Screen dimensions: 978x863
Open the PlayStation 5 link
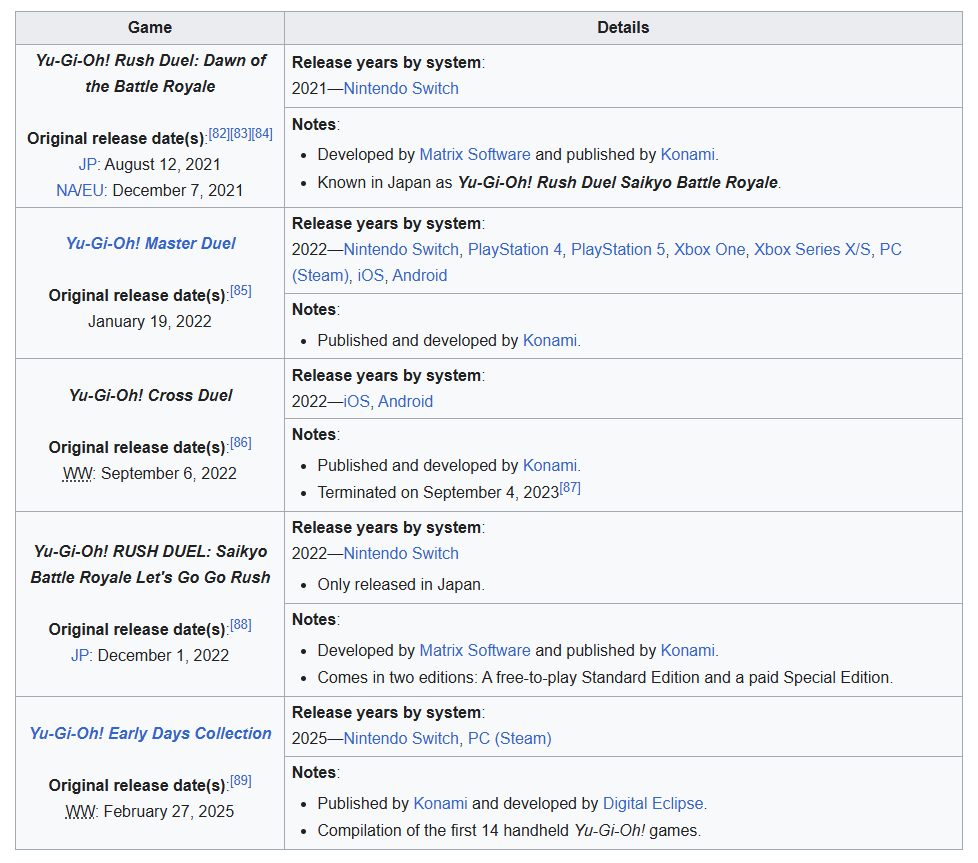pyautogui.click(x=618, y=249)
